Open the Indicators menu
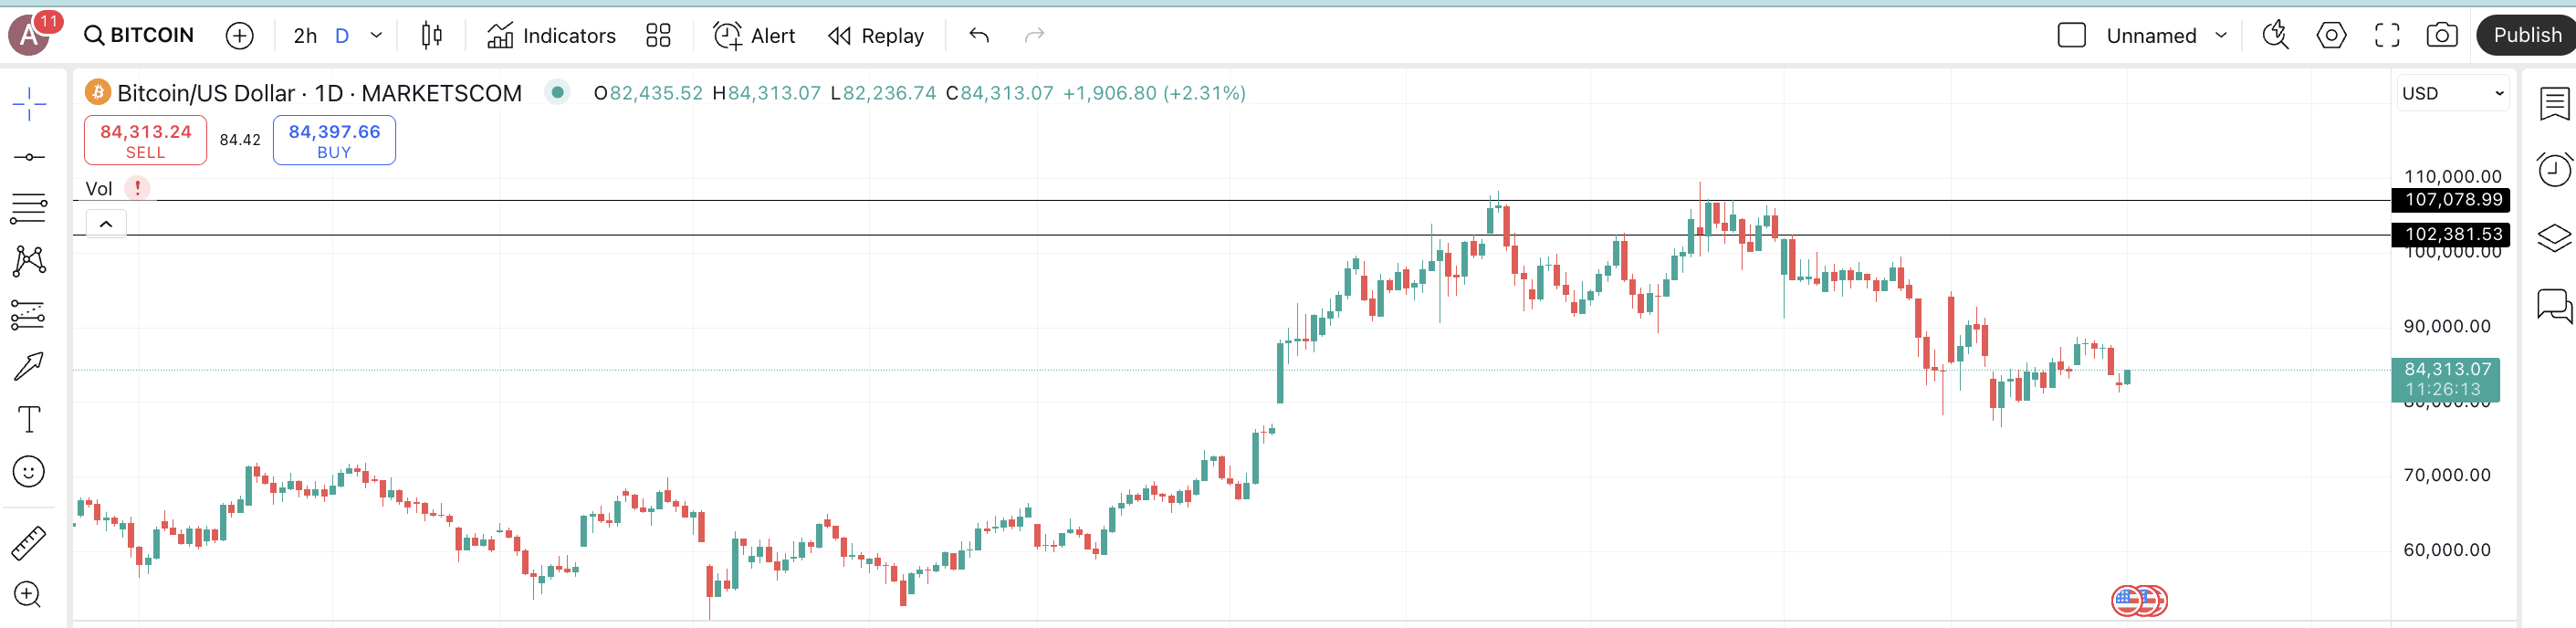 (x=551, y=36)
